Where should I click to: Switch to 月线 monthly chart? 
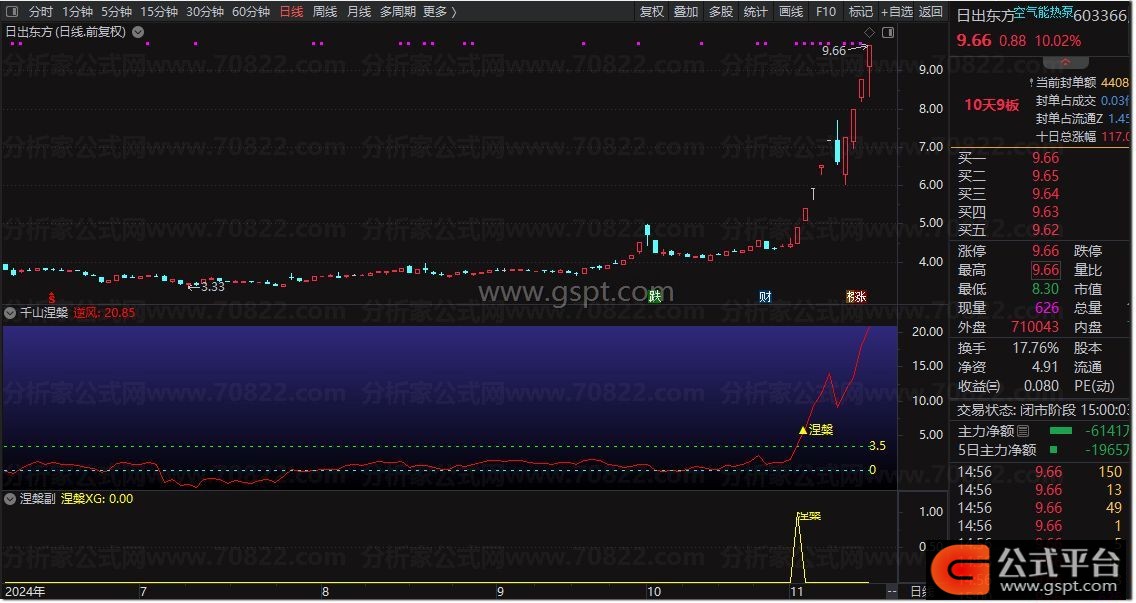point(359,12)
